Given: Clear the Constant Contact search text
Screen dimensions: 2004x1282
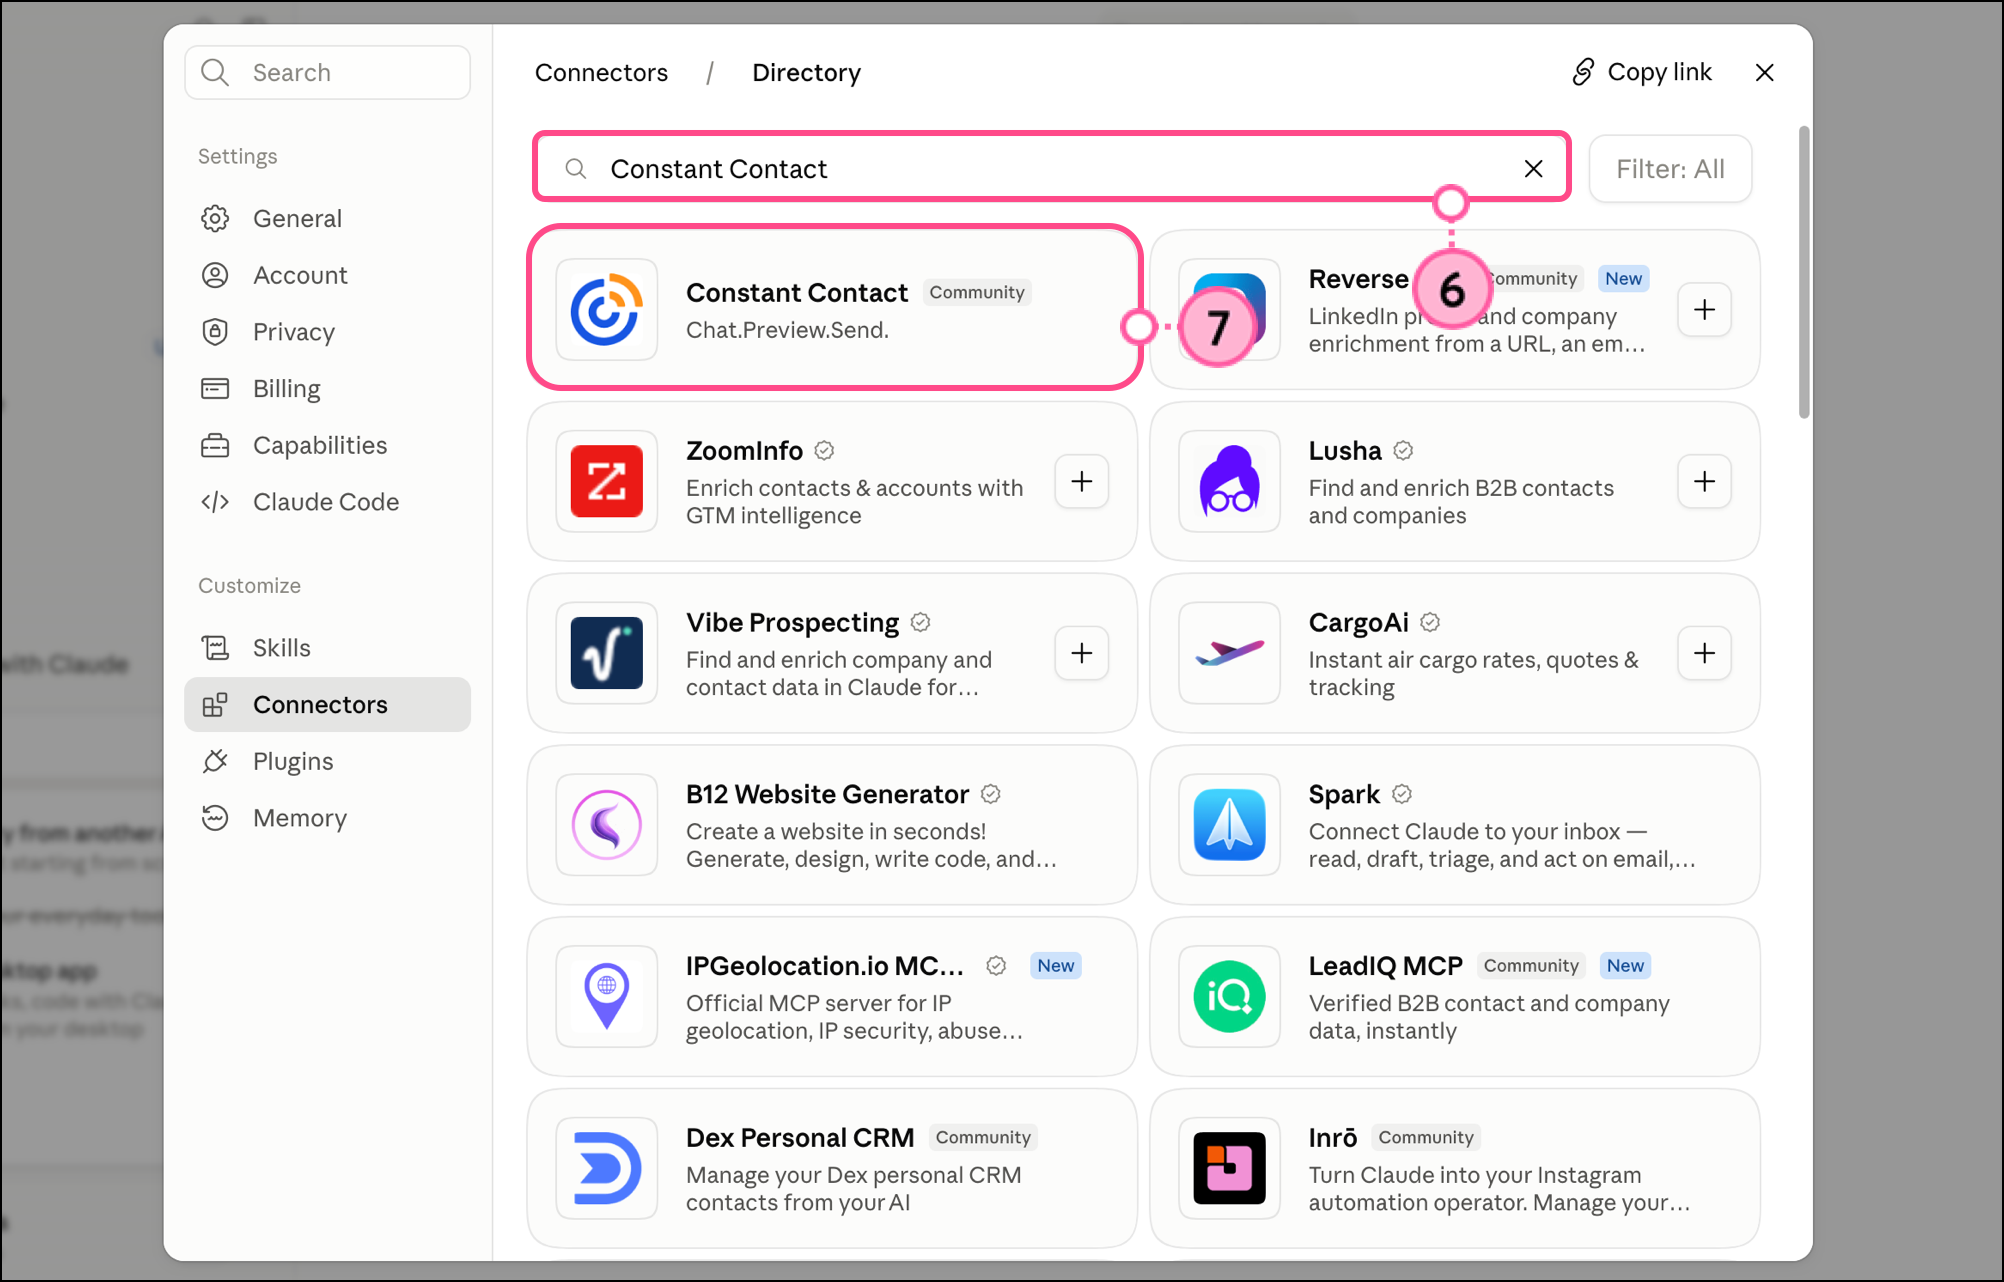Looking at the screenshot, I should pyautogui.click(x=1533, y=169).
